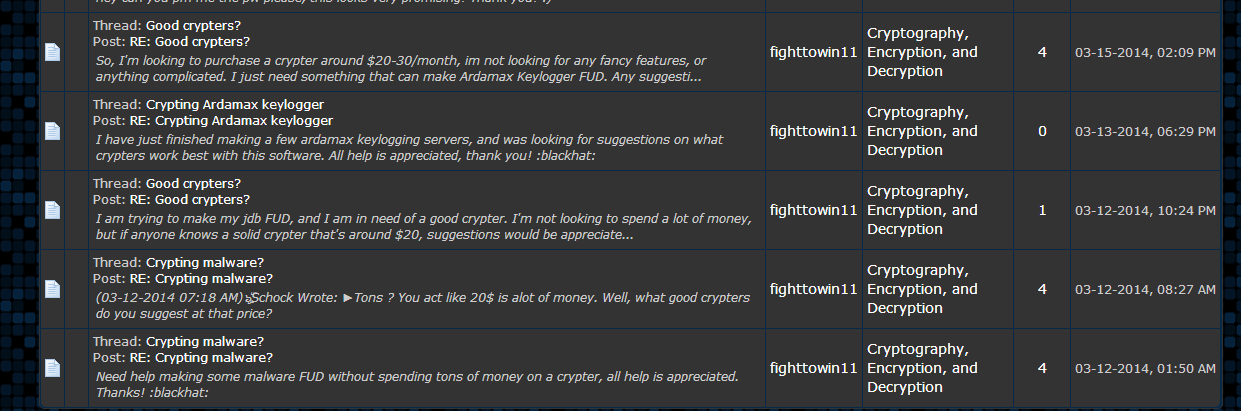1241x411 pixels.
Task: Click the post icon for 03-15-2014 result
Action: tap(52, 52)
